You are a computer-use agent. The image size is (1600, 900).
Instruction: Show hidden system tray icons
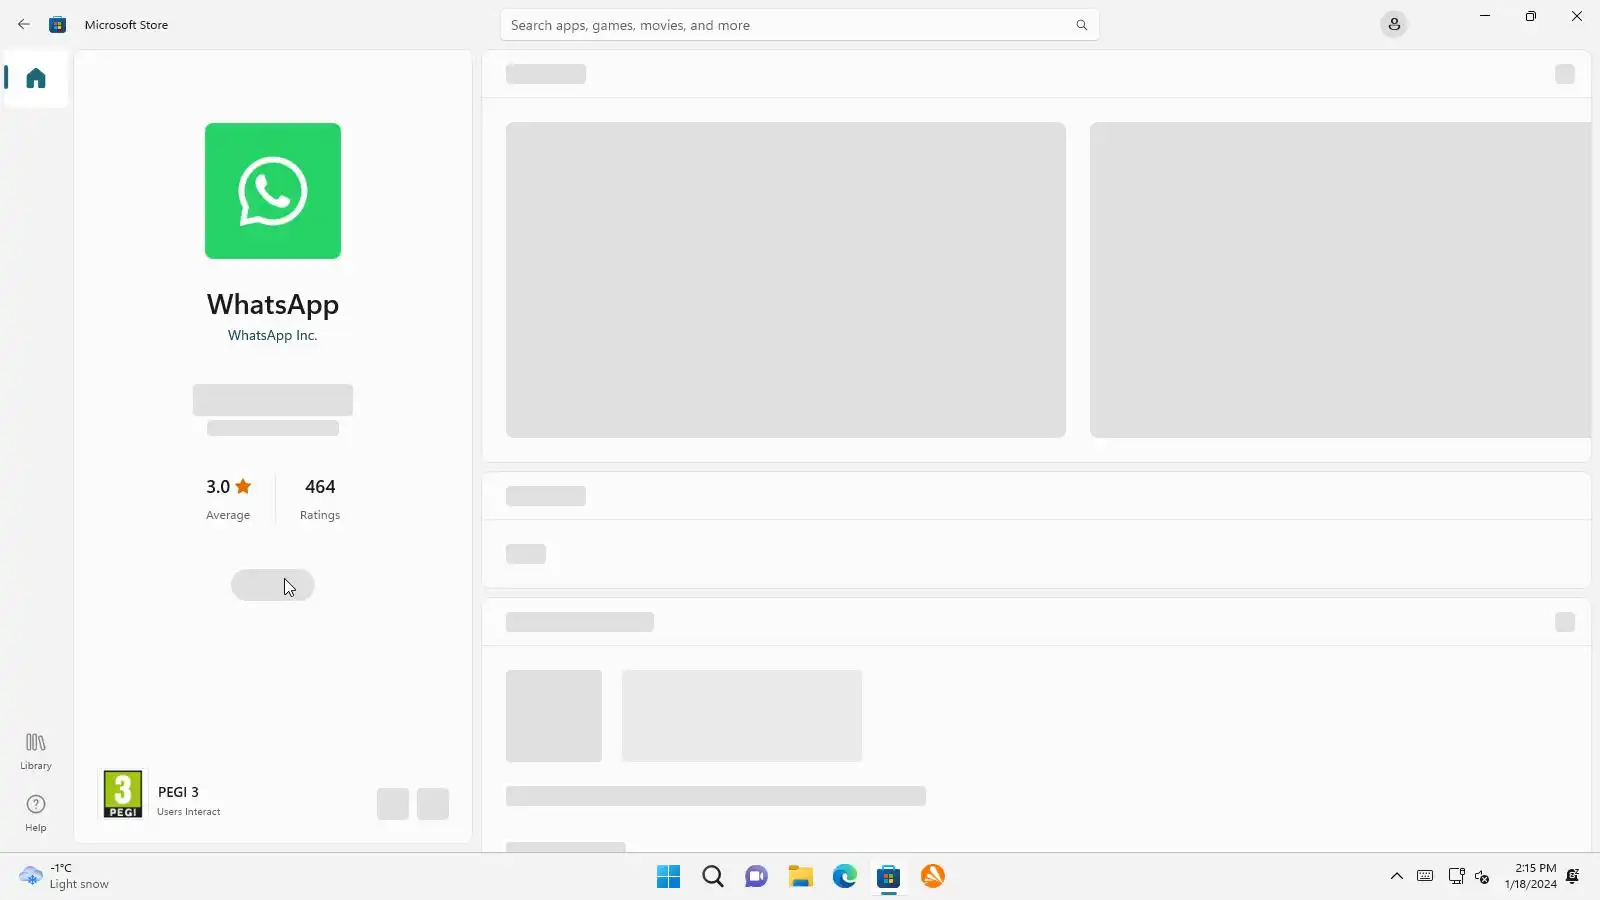pos(1397,877)
